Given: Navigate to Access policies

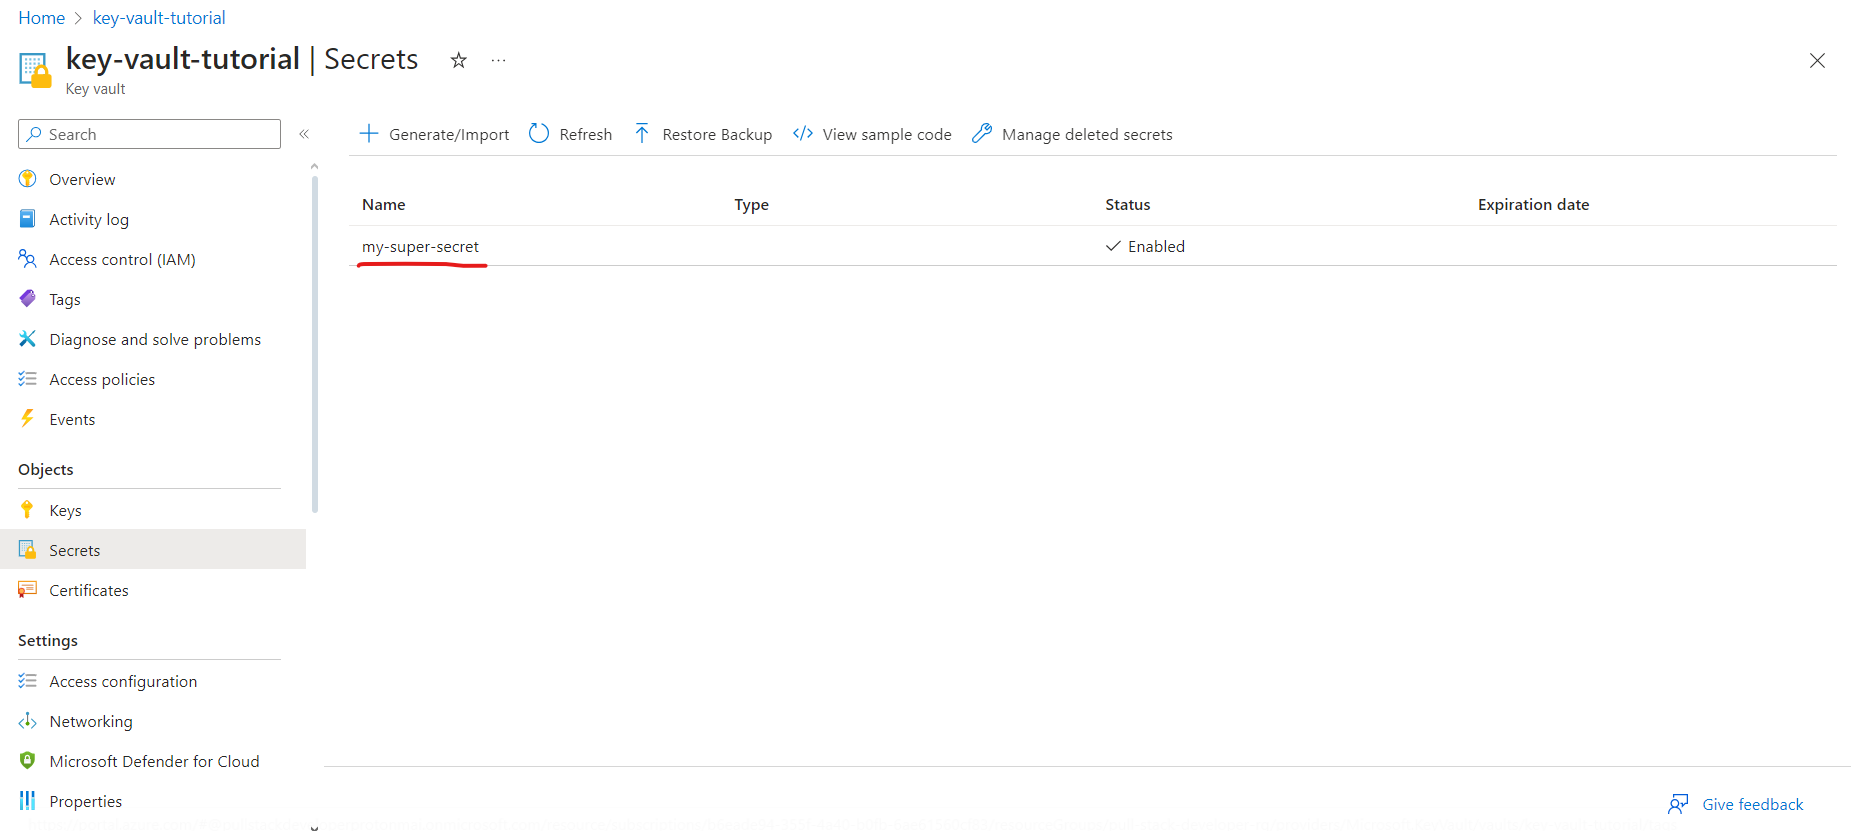Looking at the screenshot, I should coord(102,380).
